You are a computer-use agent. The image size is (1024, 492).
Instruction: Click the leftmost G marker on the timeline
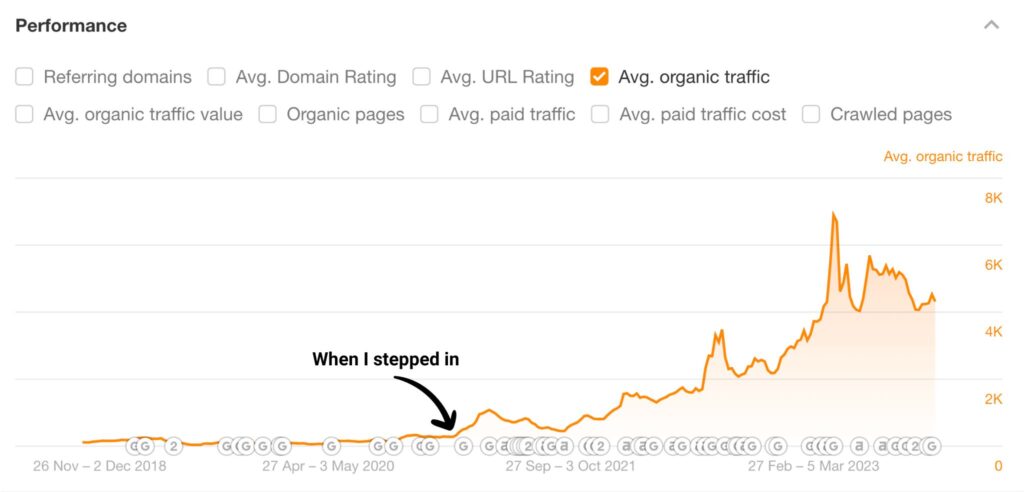135,446
